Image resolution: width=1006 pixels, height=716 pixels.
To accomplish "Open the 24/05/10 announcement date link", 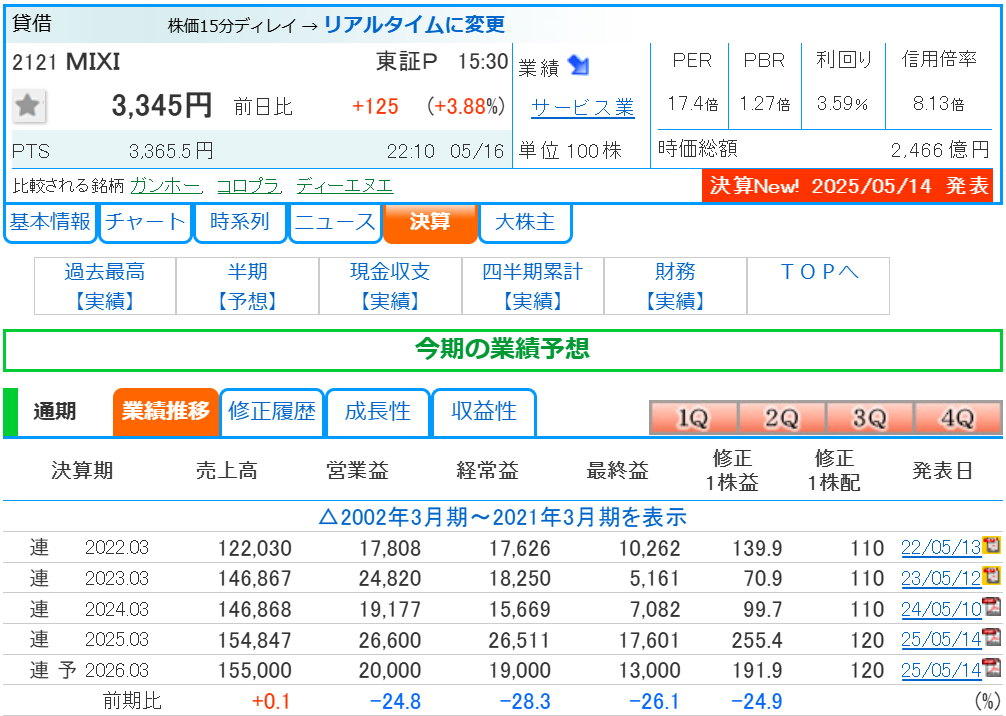I will pos(941,609).
